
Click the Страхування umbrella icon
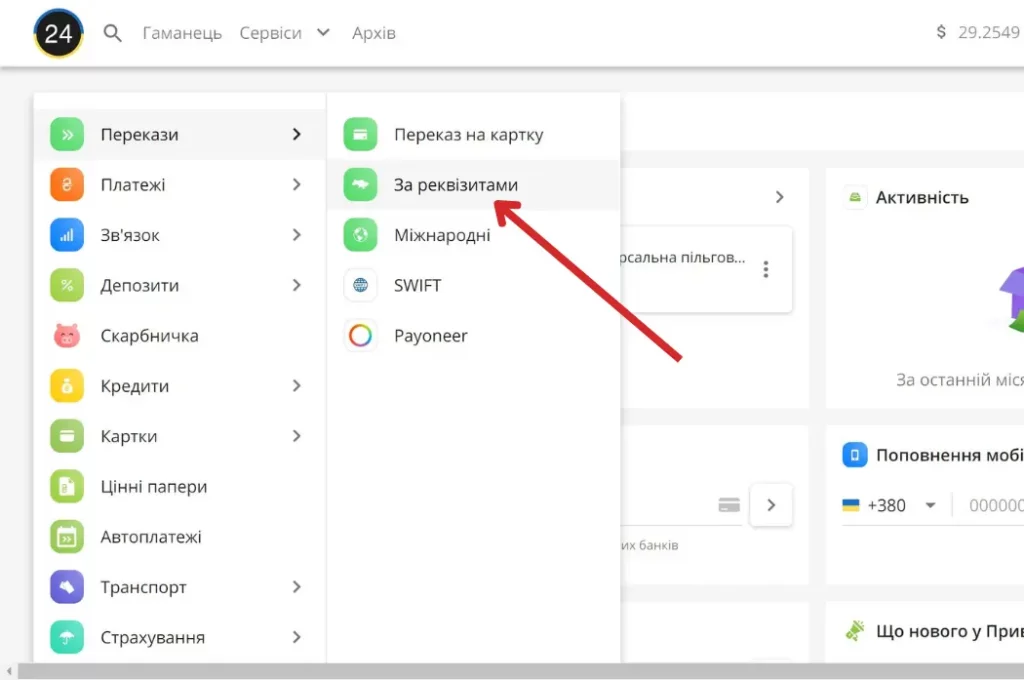67,637
